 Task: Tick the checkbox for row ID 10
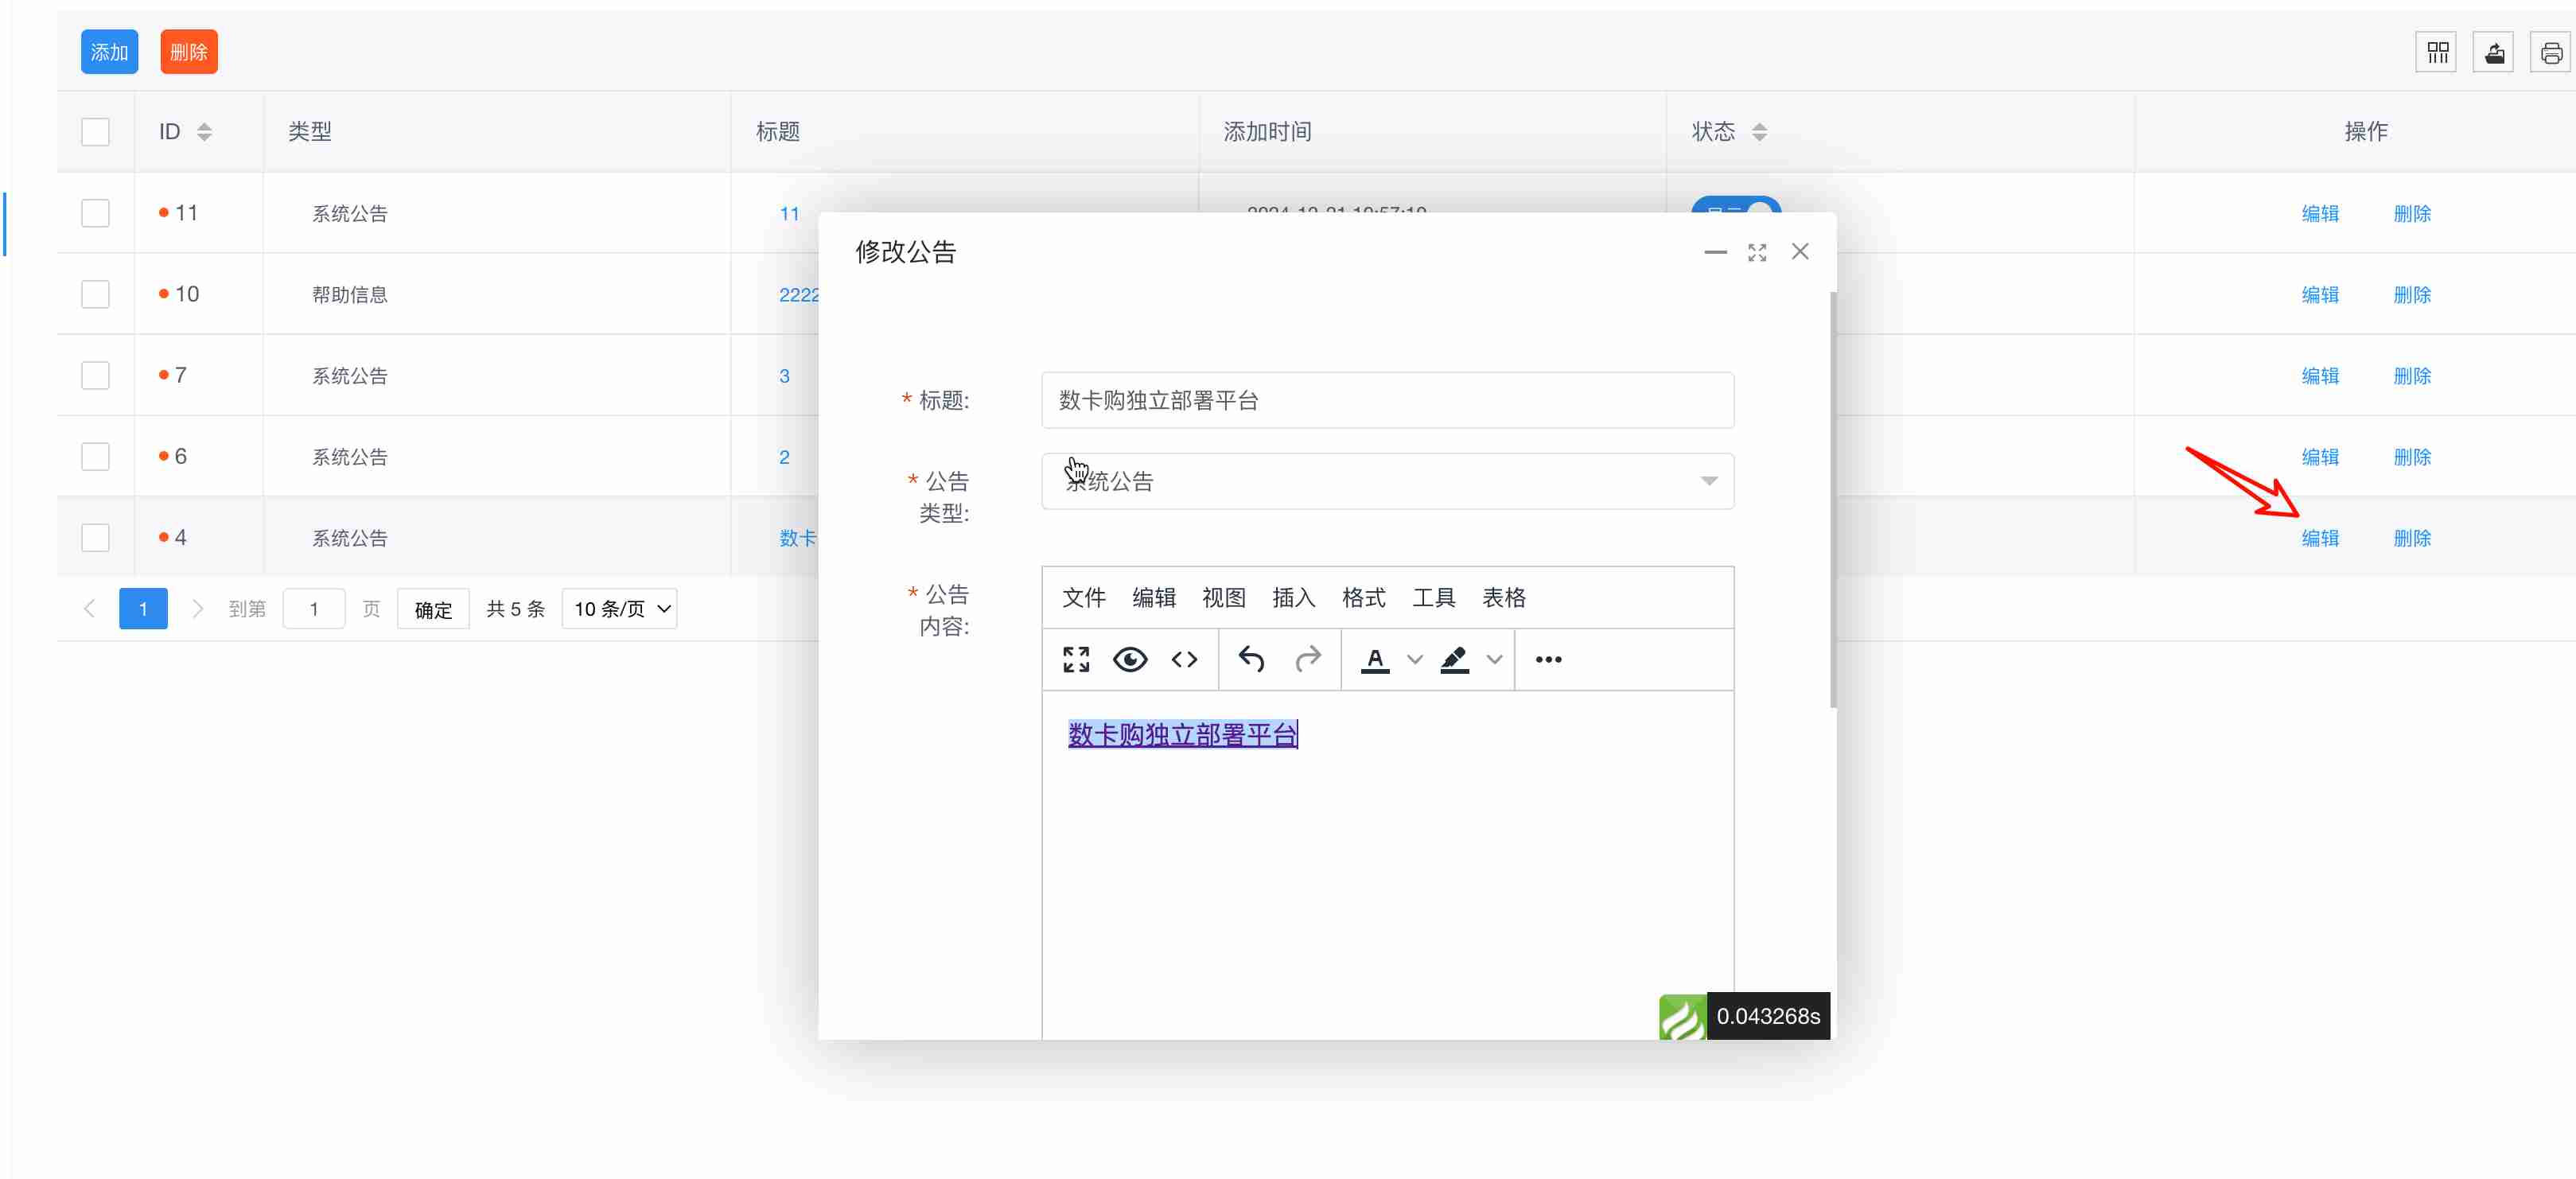pos(95,294)
